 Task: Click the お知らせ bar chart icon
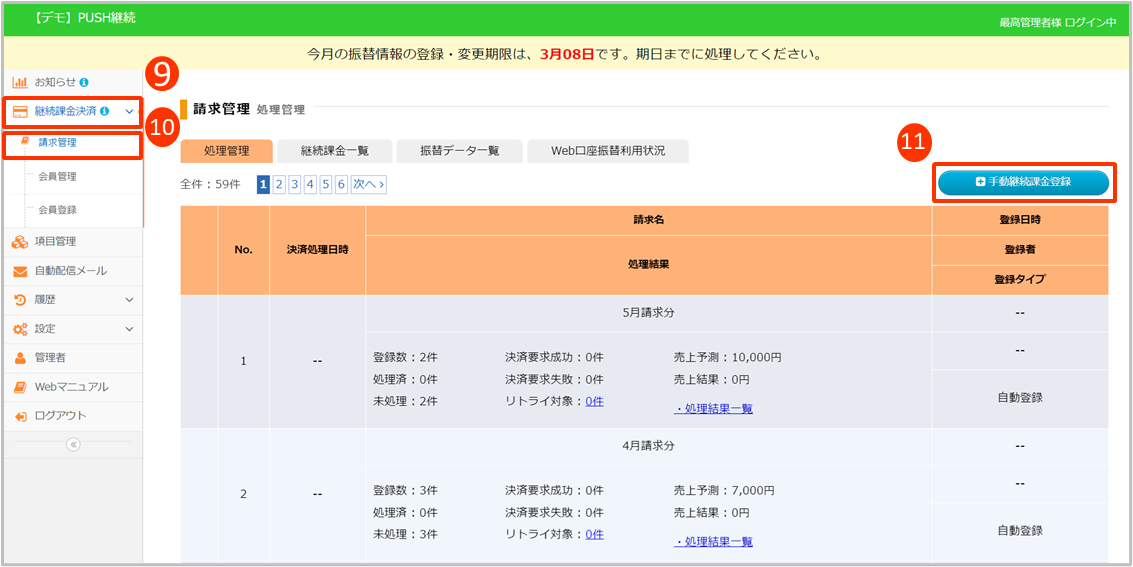coord(20,82)
